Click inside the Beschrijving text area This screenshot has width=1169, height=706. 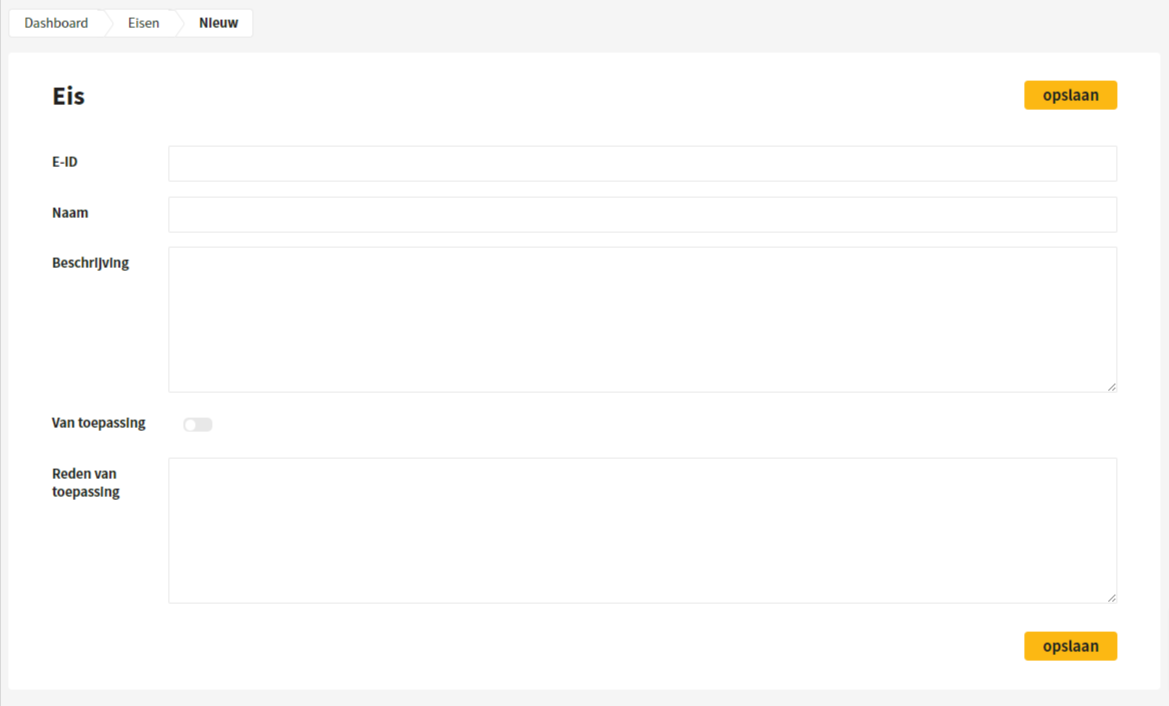click(x=643, y=320)
